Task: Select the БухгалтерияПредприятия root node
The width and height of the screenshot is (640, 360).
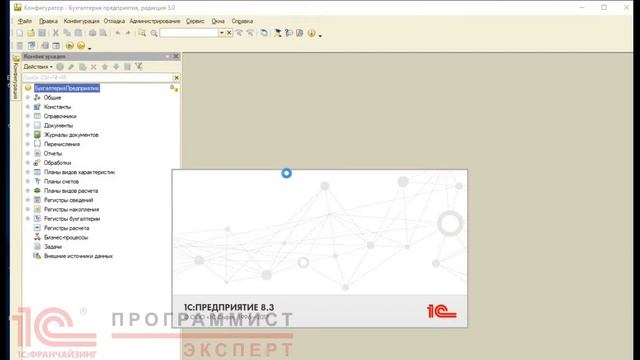Action: click(x=67, y=88)
